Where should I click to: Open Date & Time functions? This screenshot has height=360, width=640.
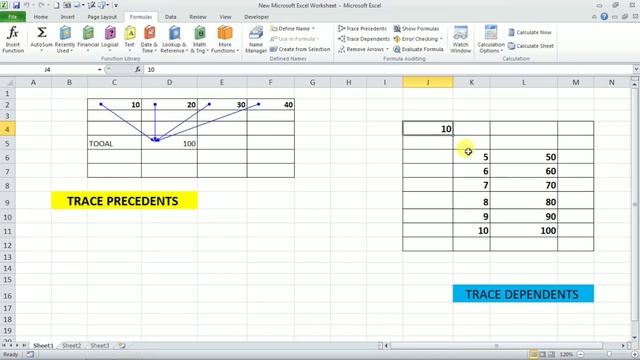149,40
